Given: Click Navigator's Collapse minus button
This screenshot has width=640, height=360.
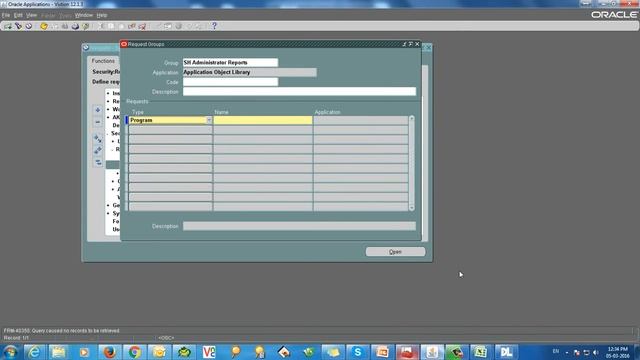Looking at the screenshot, I should click(x=98, y=122).
